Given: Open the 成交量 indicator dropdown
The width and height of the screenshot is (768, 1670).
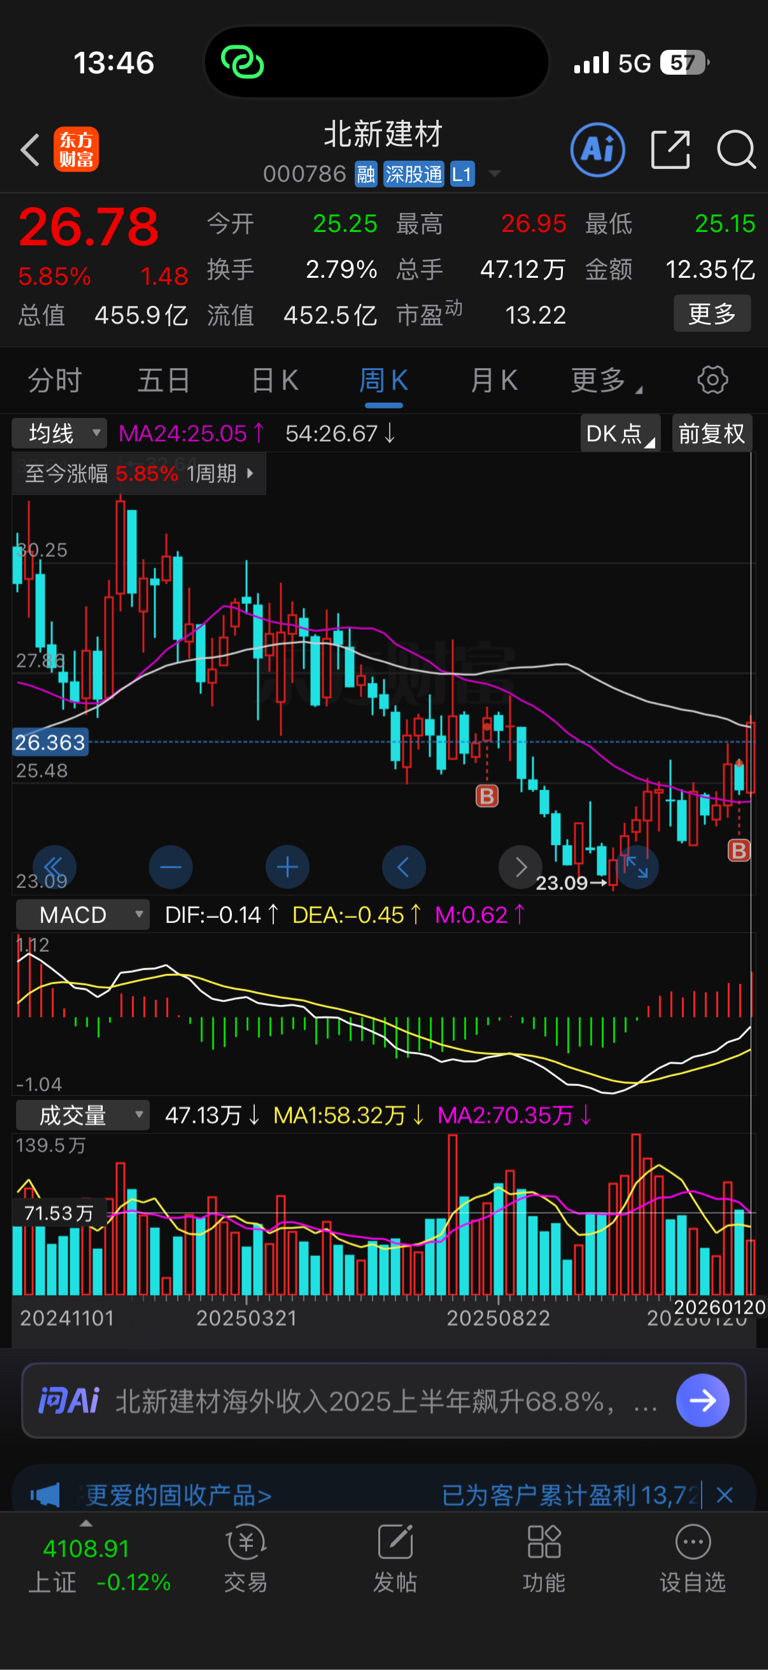Looking at the screenshot, I should pos(82,1115).
